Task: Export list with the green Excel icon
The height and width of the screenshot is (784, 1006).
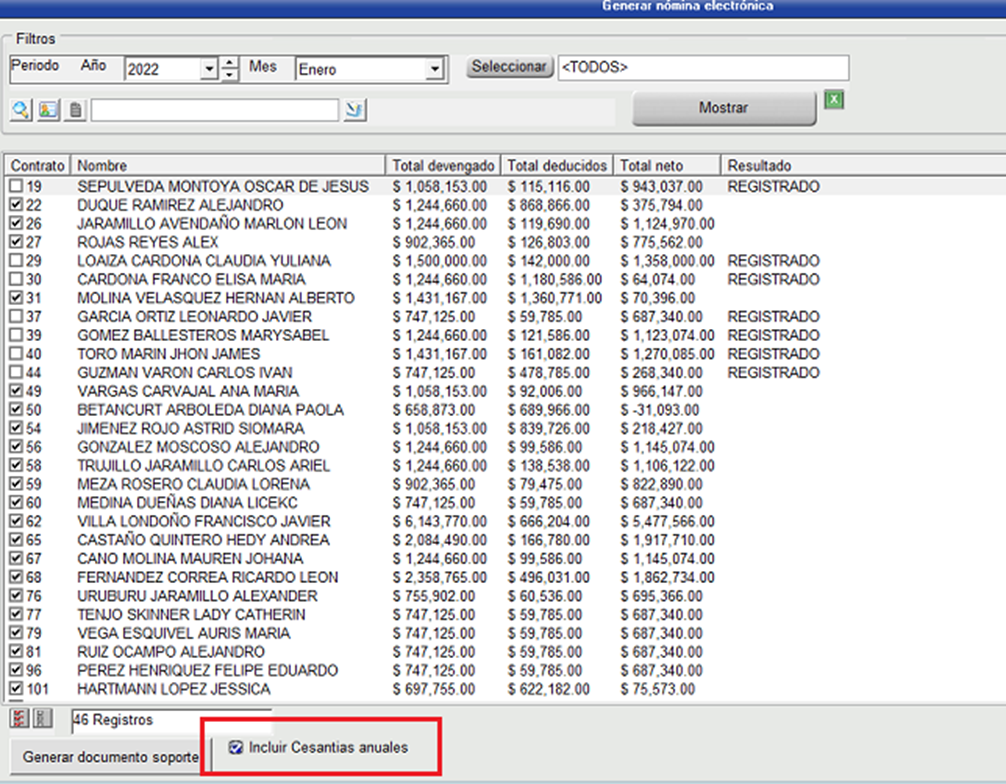Action: (x=835, y=99)
